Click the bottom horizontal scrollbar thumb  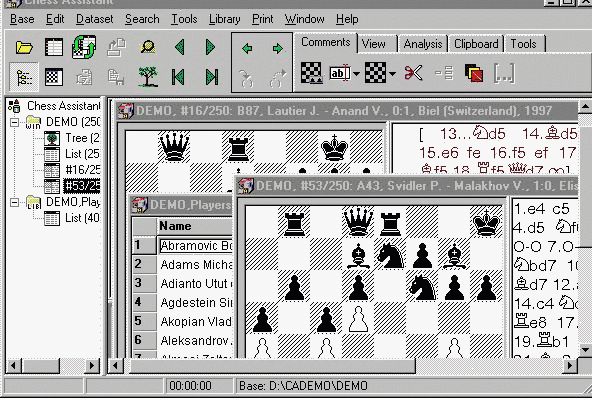(273, 366)
